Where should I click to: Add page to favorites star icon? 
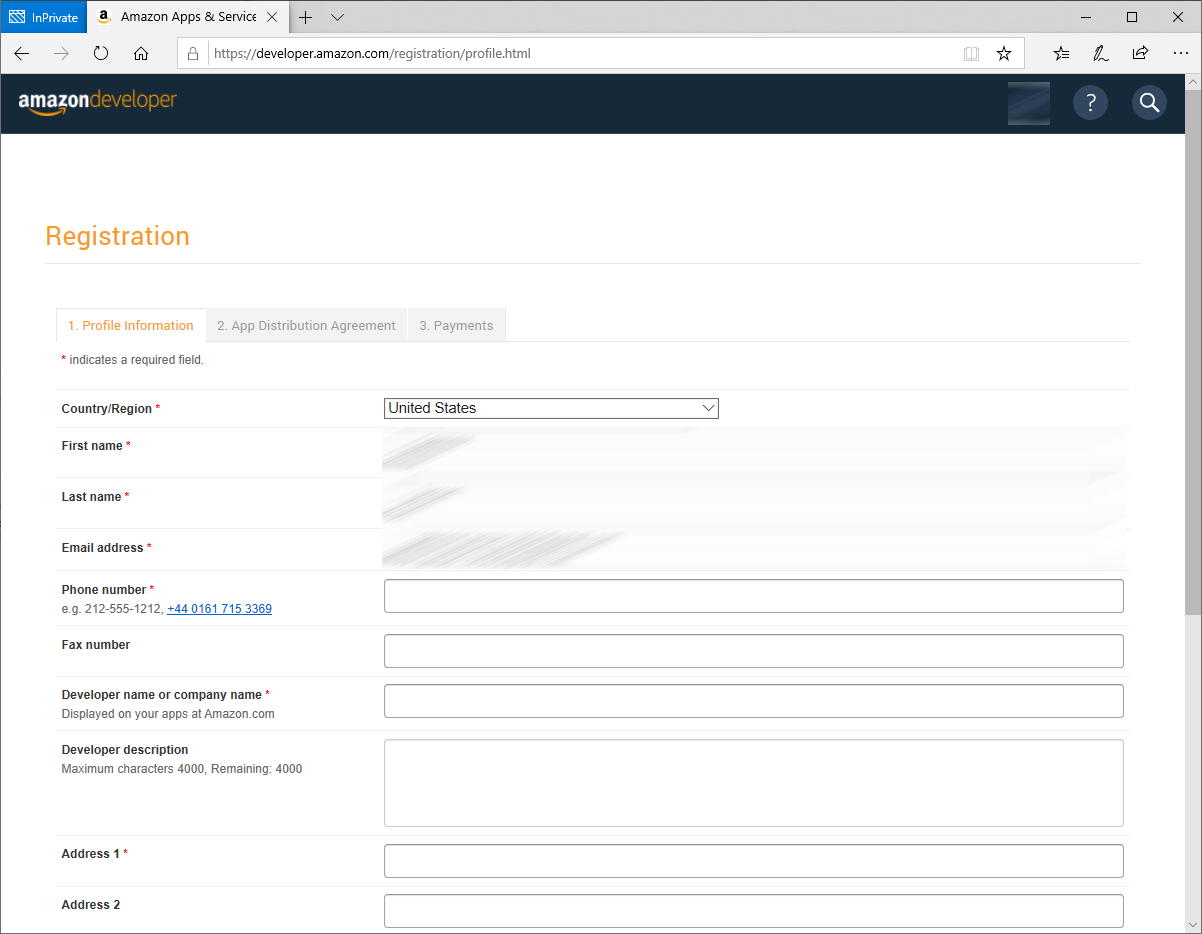click(x=1003, y=54)
